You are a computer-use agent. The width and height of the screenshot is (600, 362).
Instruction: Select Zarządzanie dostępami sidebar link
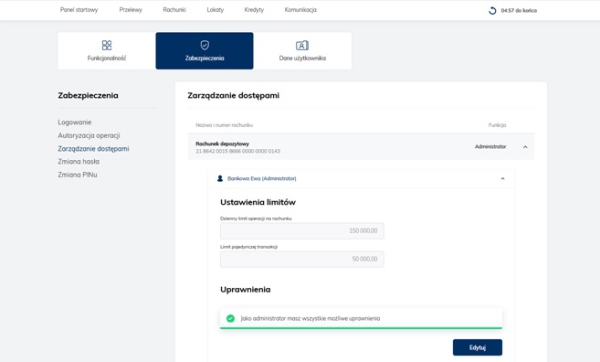pyautogui.click(x=93, y=148)
